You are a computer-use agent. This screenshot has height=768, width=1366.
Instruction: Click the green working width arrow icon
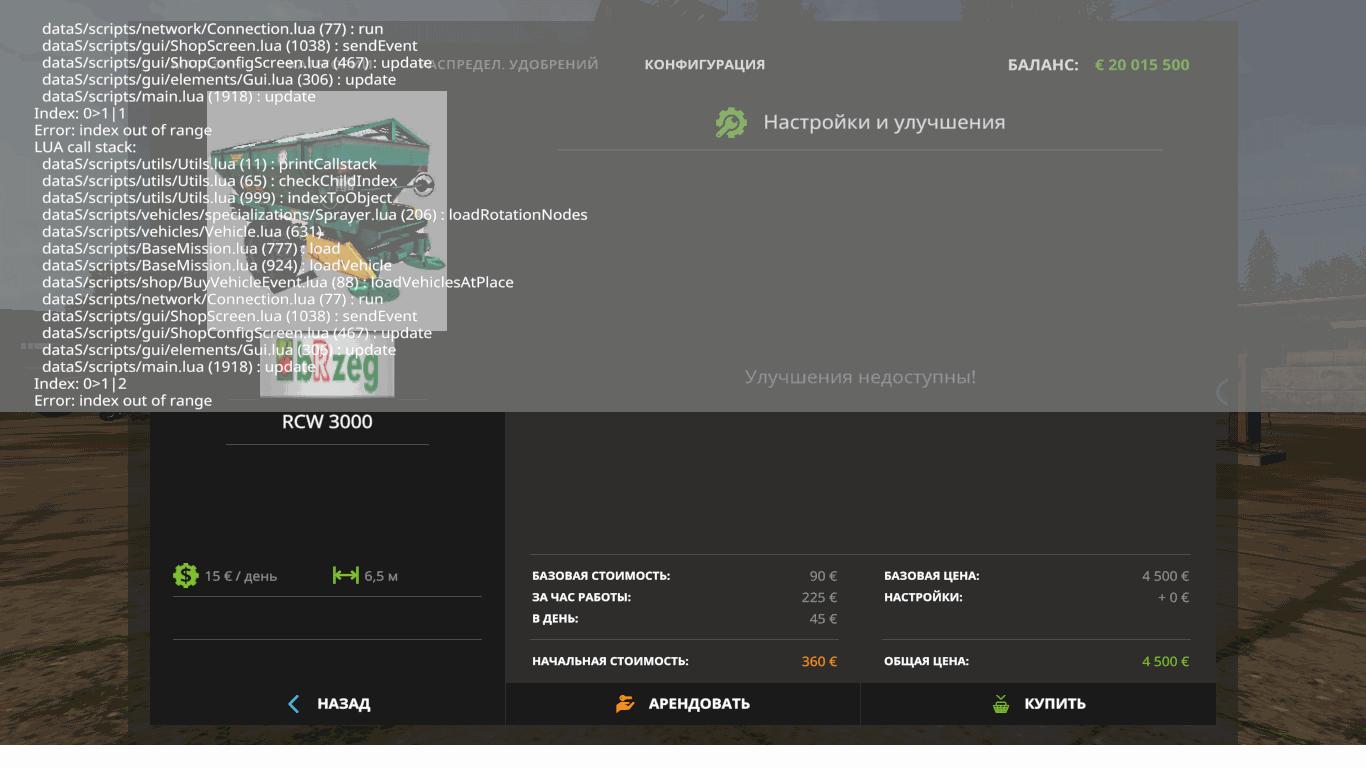[345, 576]
